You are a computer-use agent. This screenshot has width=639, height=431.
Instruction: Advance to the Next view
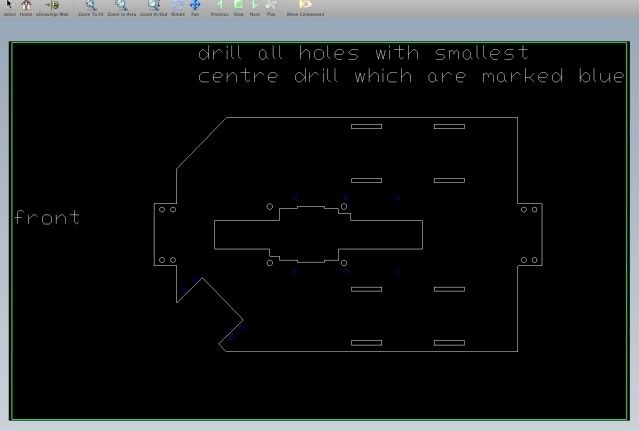click(254, 6)
